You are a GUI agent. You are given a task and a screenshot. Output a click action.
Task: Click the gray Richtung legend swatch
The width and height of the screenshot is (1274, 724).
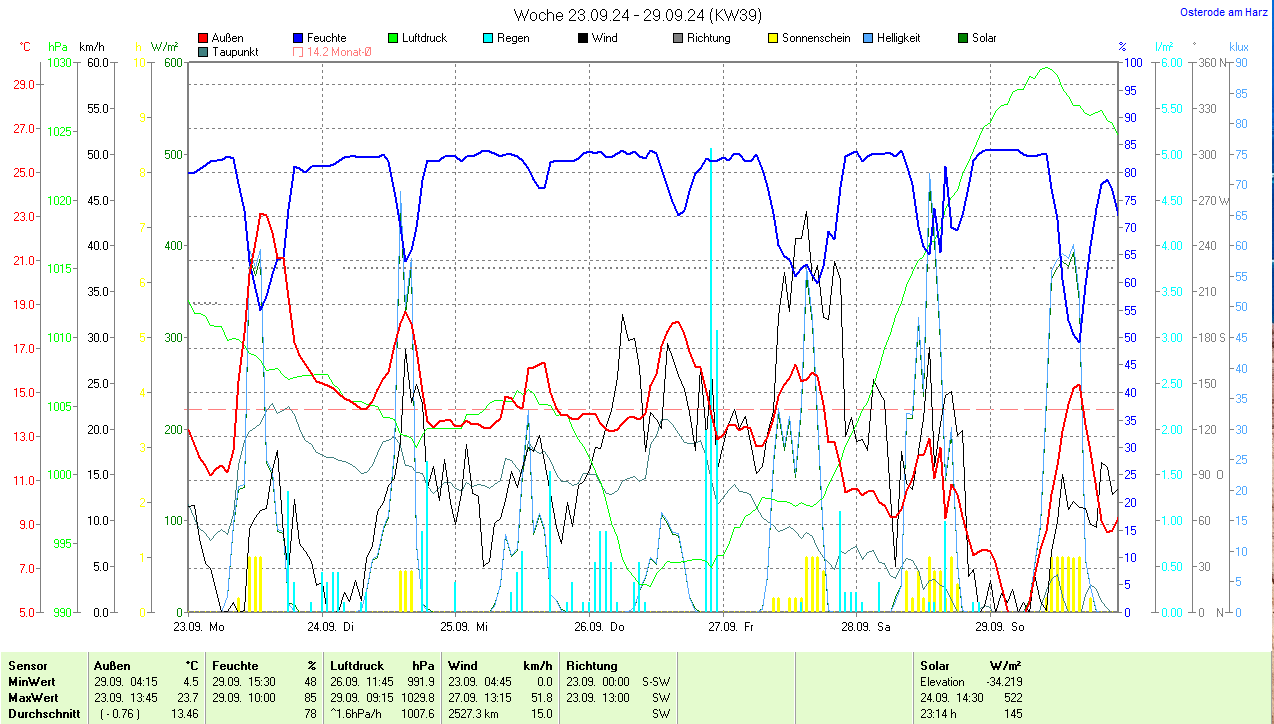coord(678,38)
